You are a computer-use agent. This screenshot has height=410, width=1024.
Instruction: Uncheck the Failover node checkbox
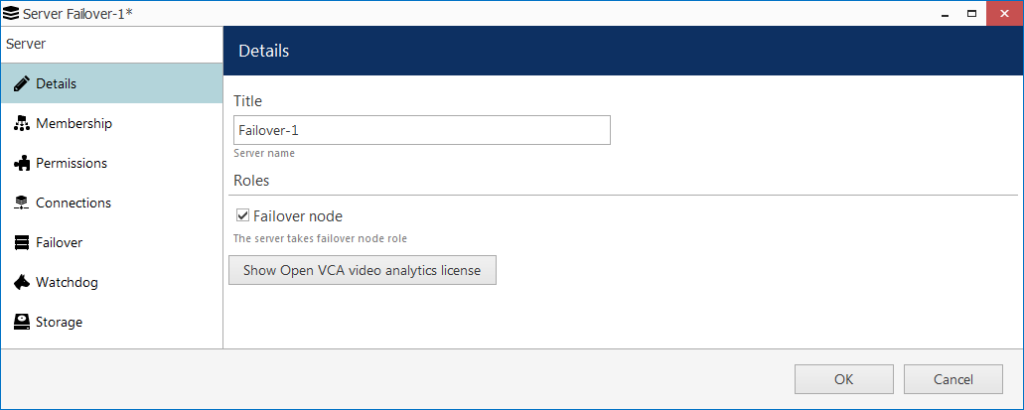(x=242, y=215)
